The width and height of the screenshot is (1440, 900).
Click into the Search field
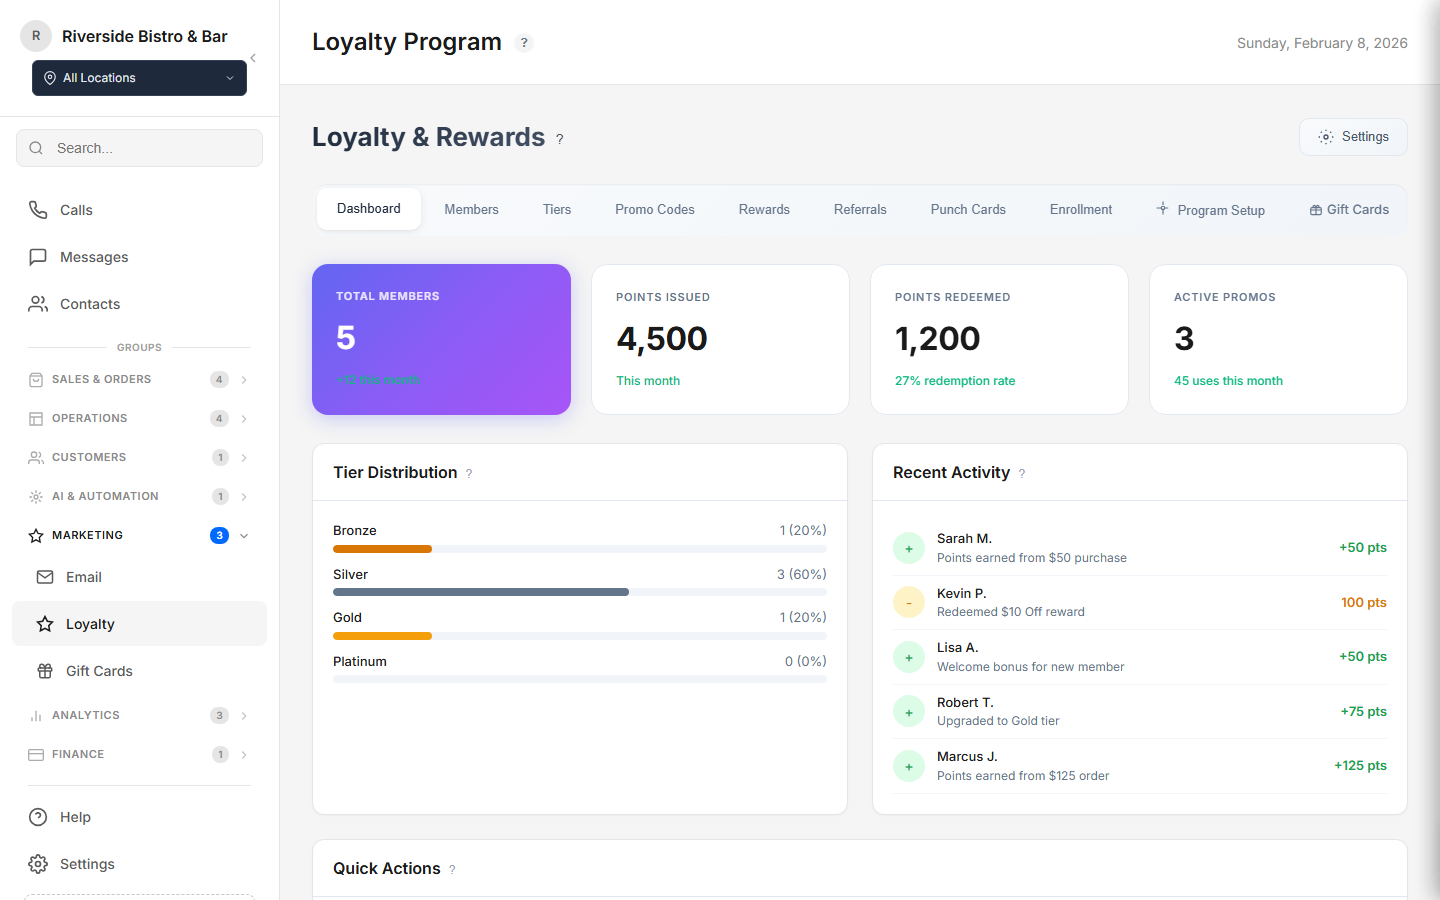138,148
